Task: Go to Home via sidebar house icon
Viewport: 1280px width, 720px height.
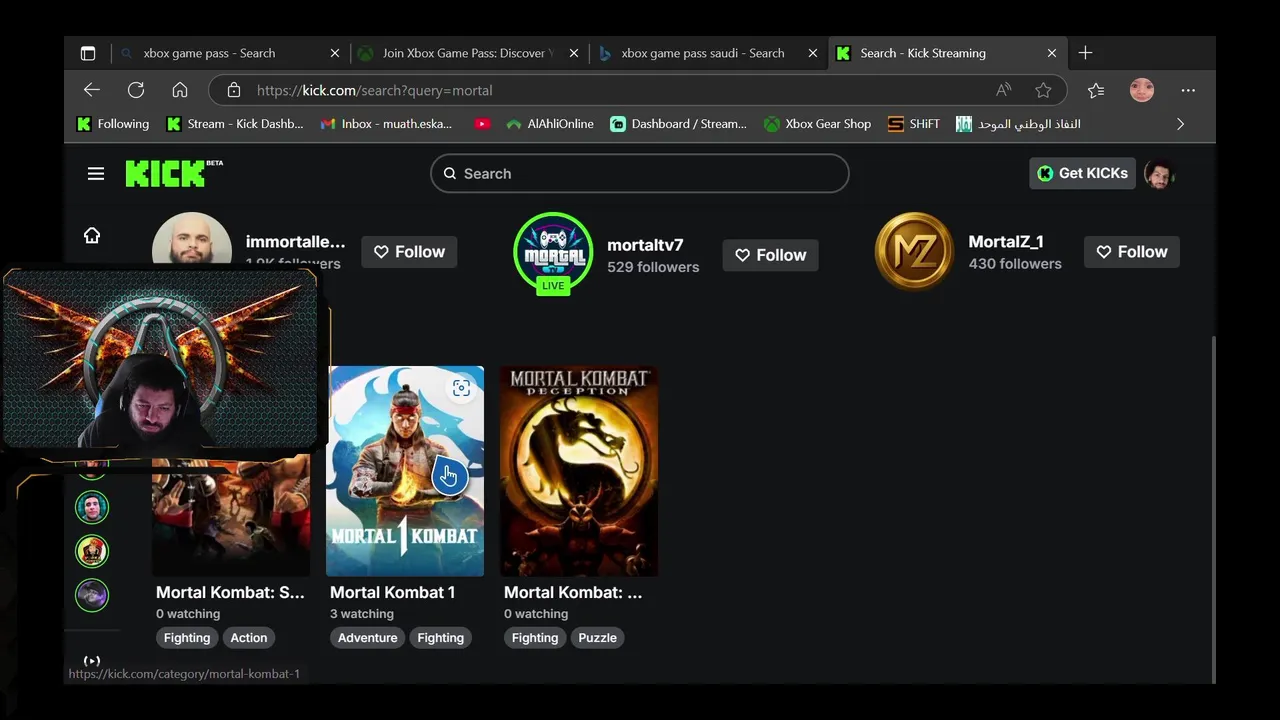Action: [x=92, y=236]
